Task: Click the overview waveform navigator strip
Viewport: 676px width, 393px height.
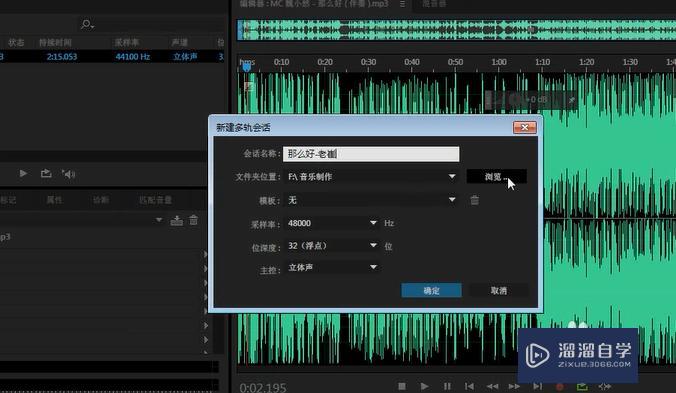Action: click(456, 30)
